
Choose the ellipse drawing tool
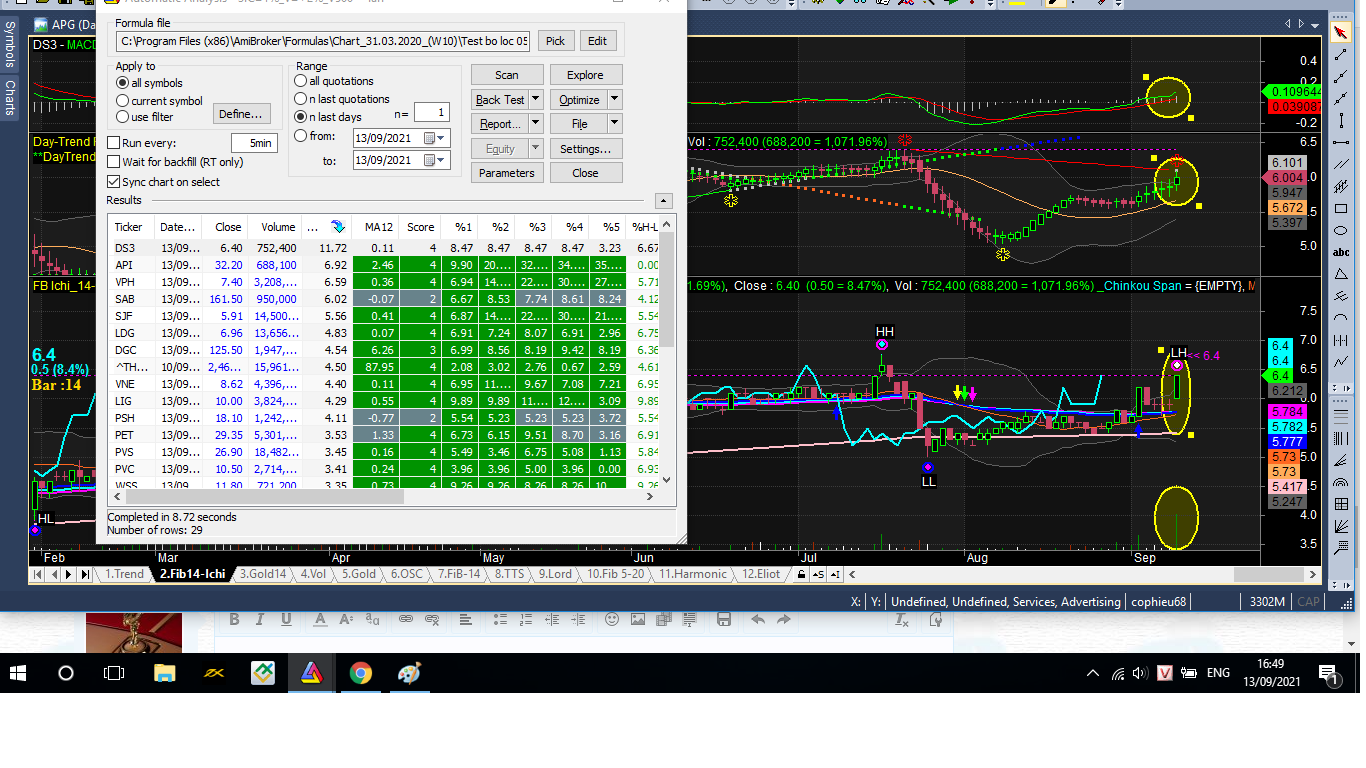tap(1341, 231)
